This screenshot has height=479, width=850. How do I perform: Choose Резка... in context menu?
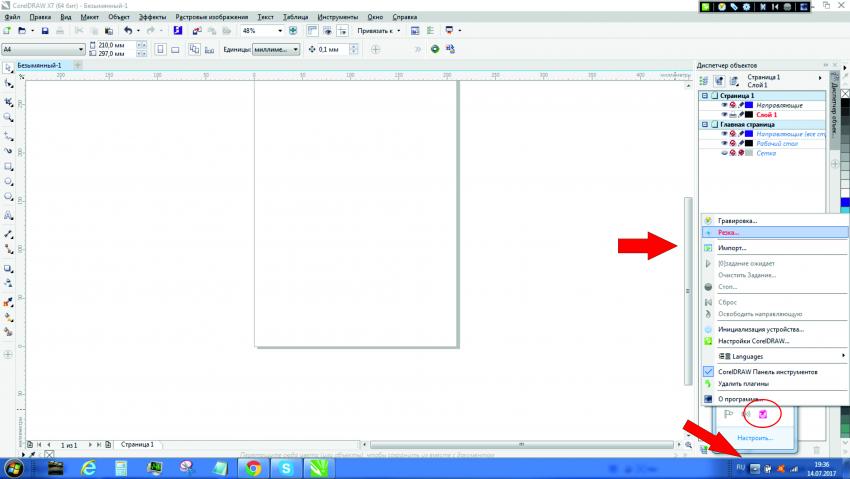tap(735, 232)
